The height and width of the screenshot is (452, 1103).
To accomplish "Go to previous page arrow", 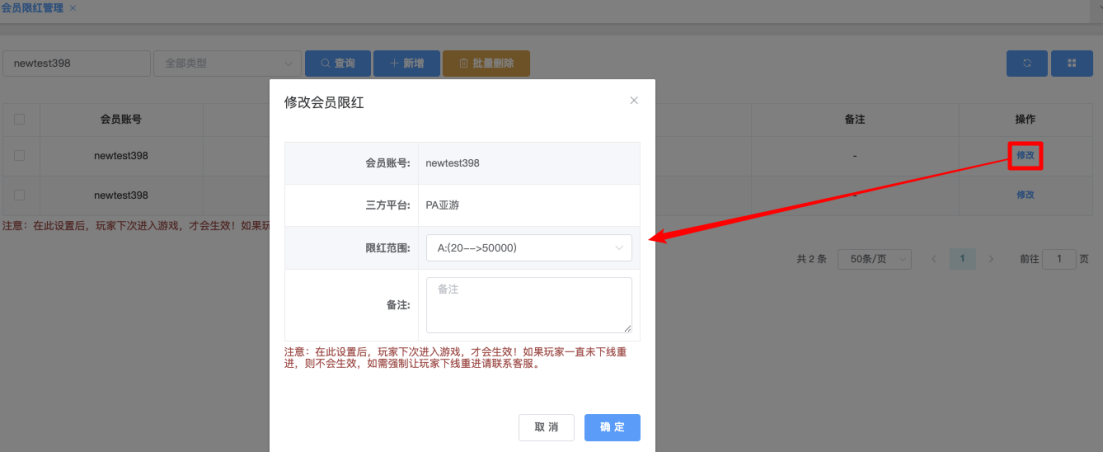I will click(934, 259).
